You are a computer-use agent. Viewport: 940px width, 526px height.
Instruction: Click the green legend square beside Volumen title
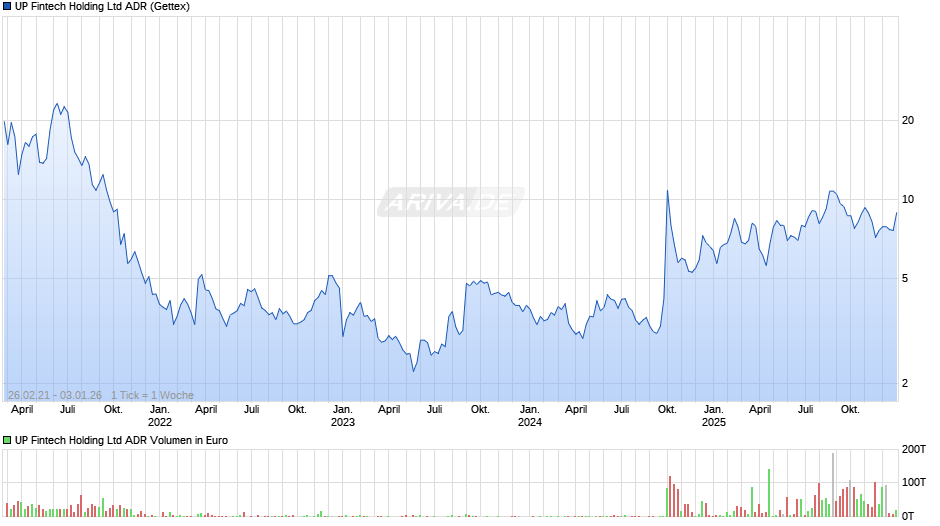[x=7, y=440]
